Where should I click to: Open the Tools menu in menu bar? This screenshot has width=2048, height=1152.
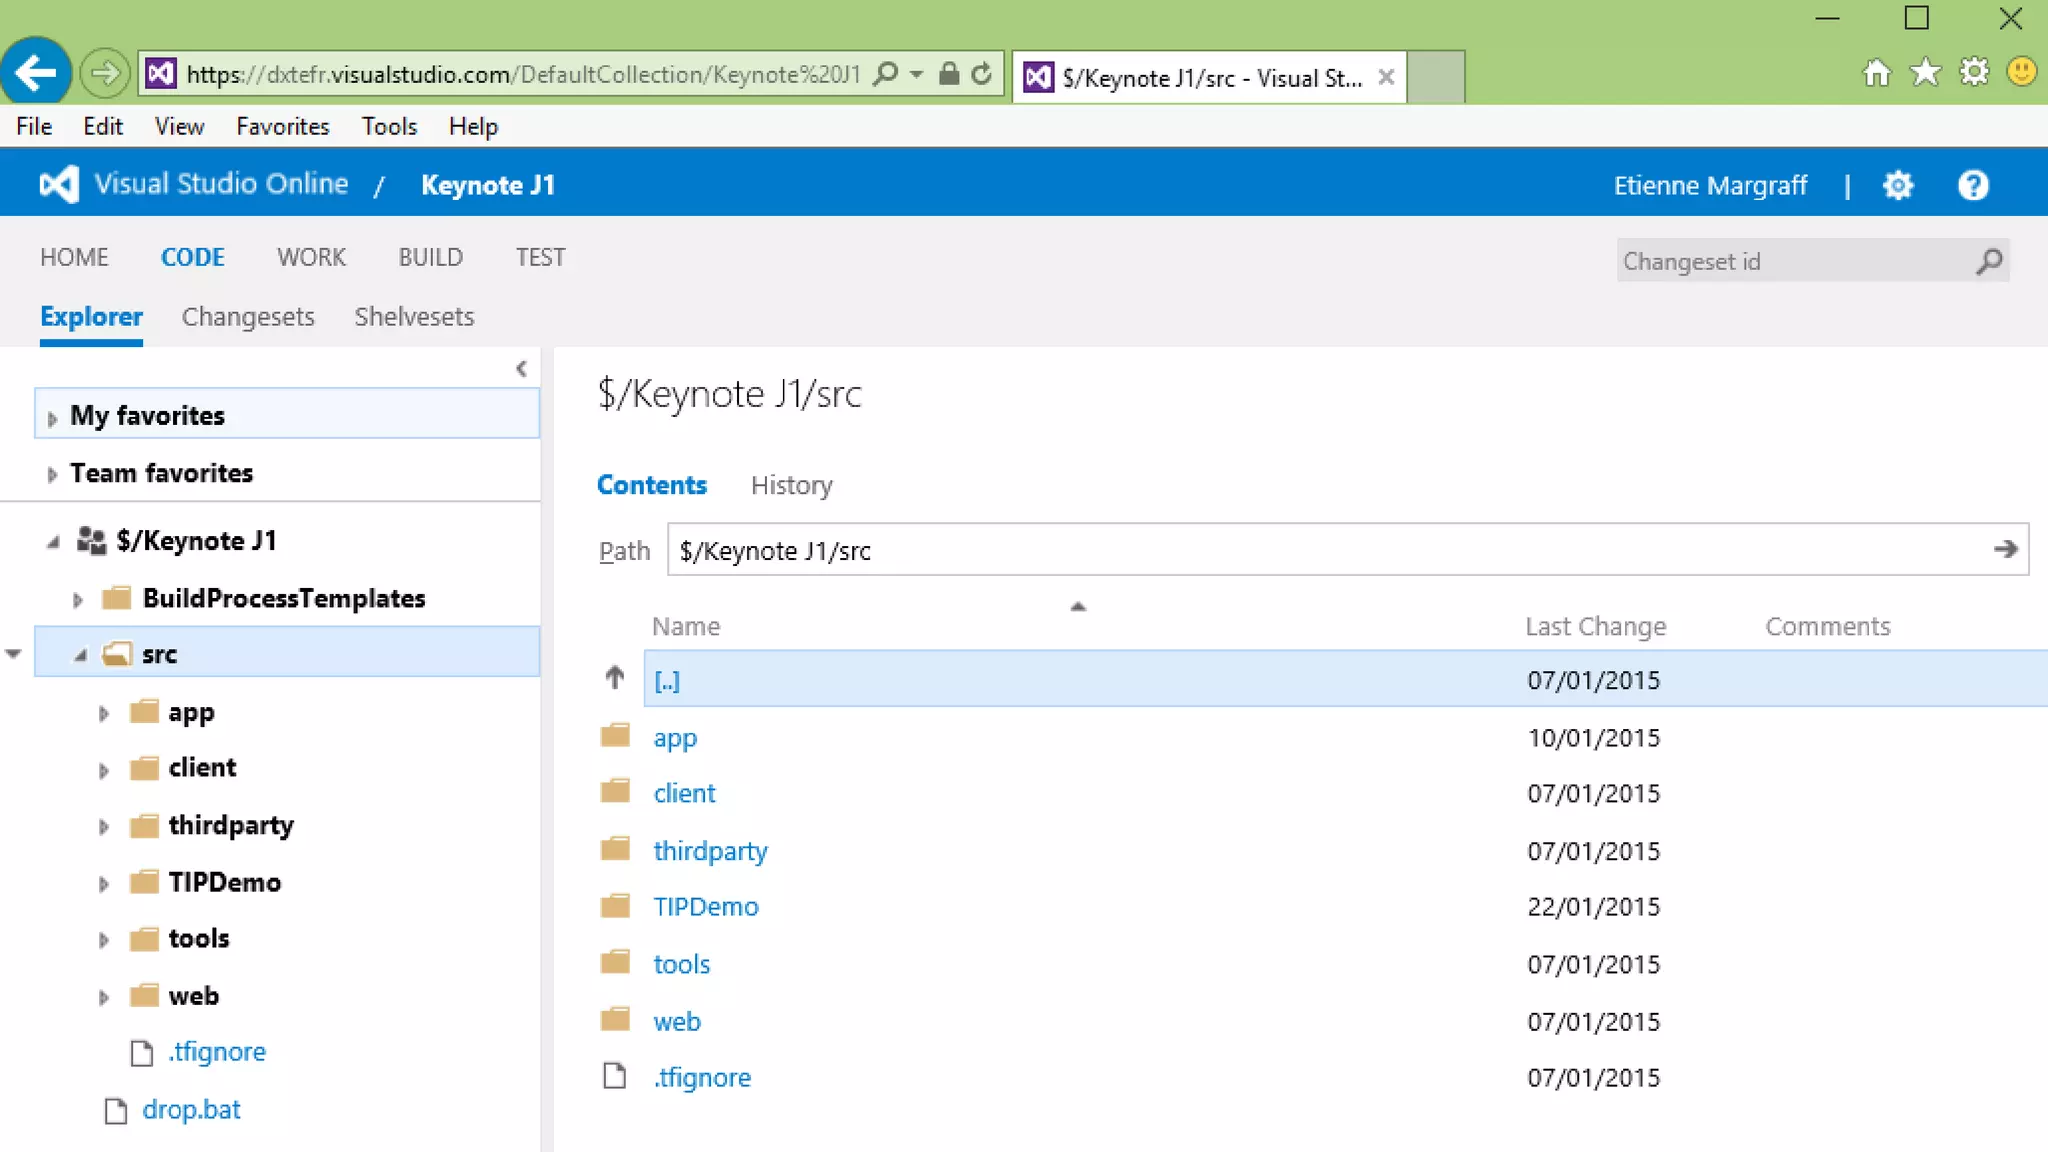tap(389, 127)
